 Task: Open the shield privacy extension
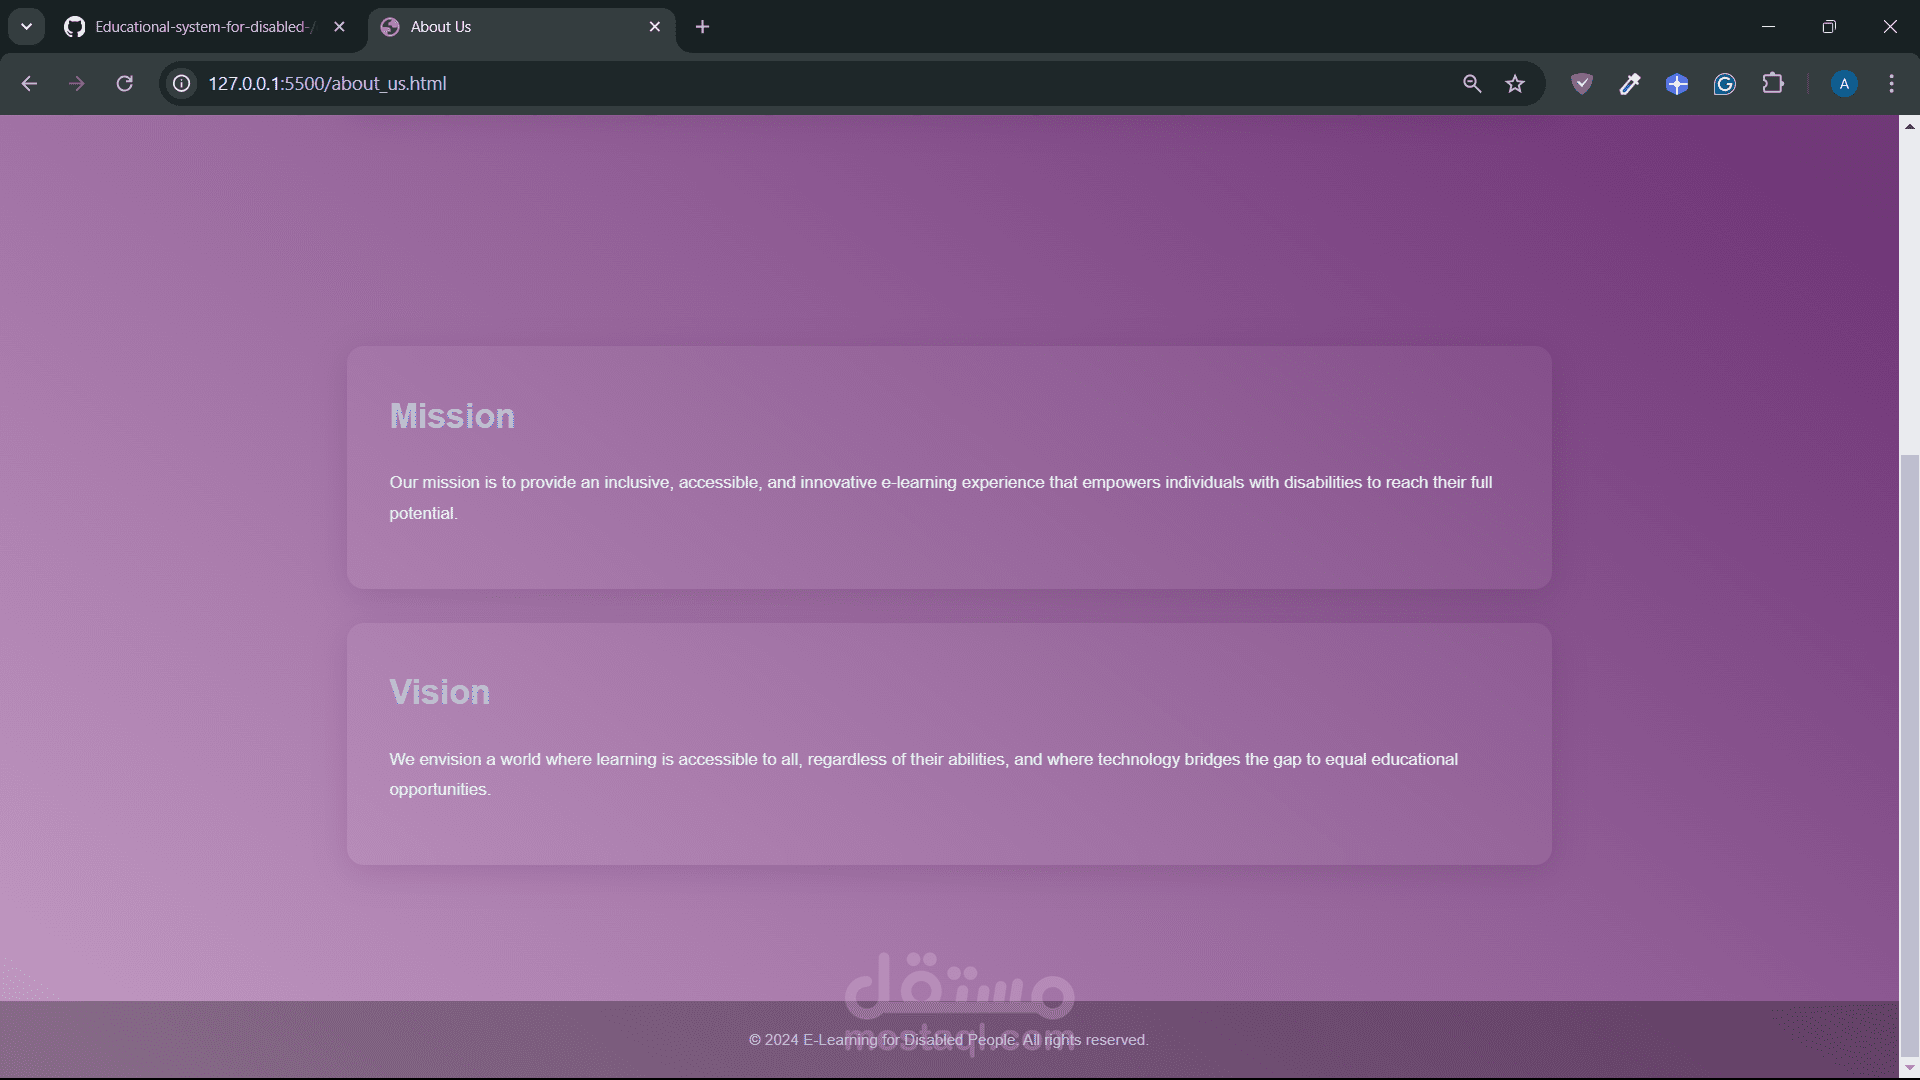[1581, 84]
